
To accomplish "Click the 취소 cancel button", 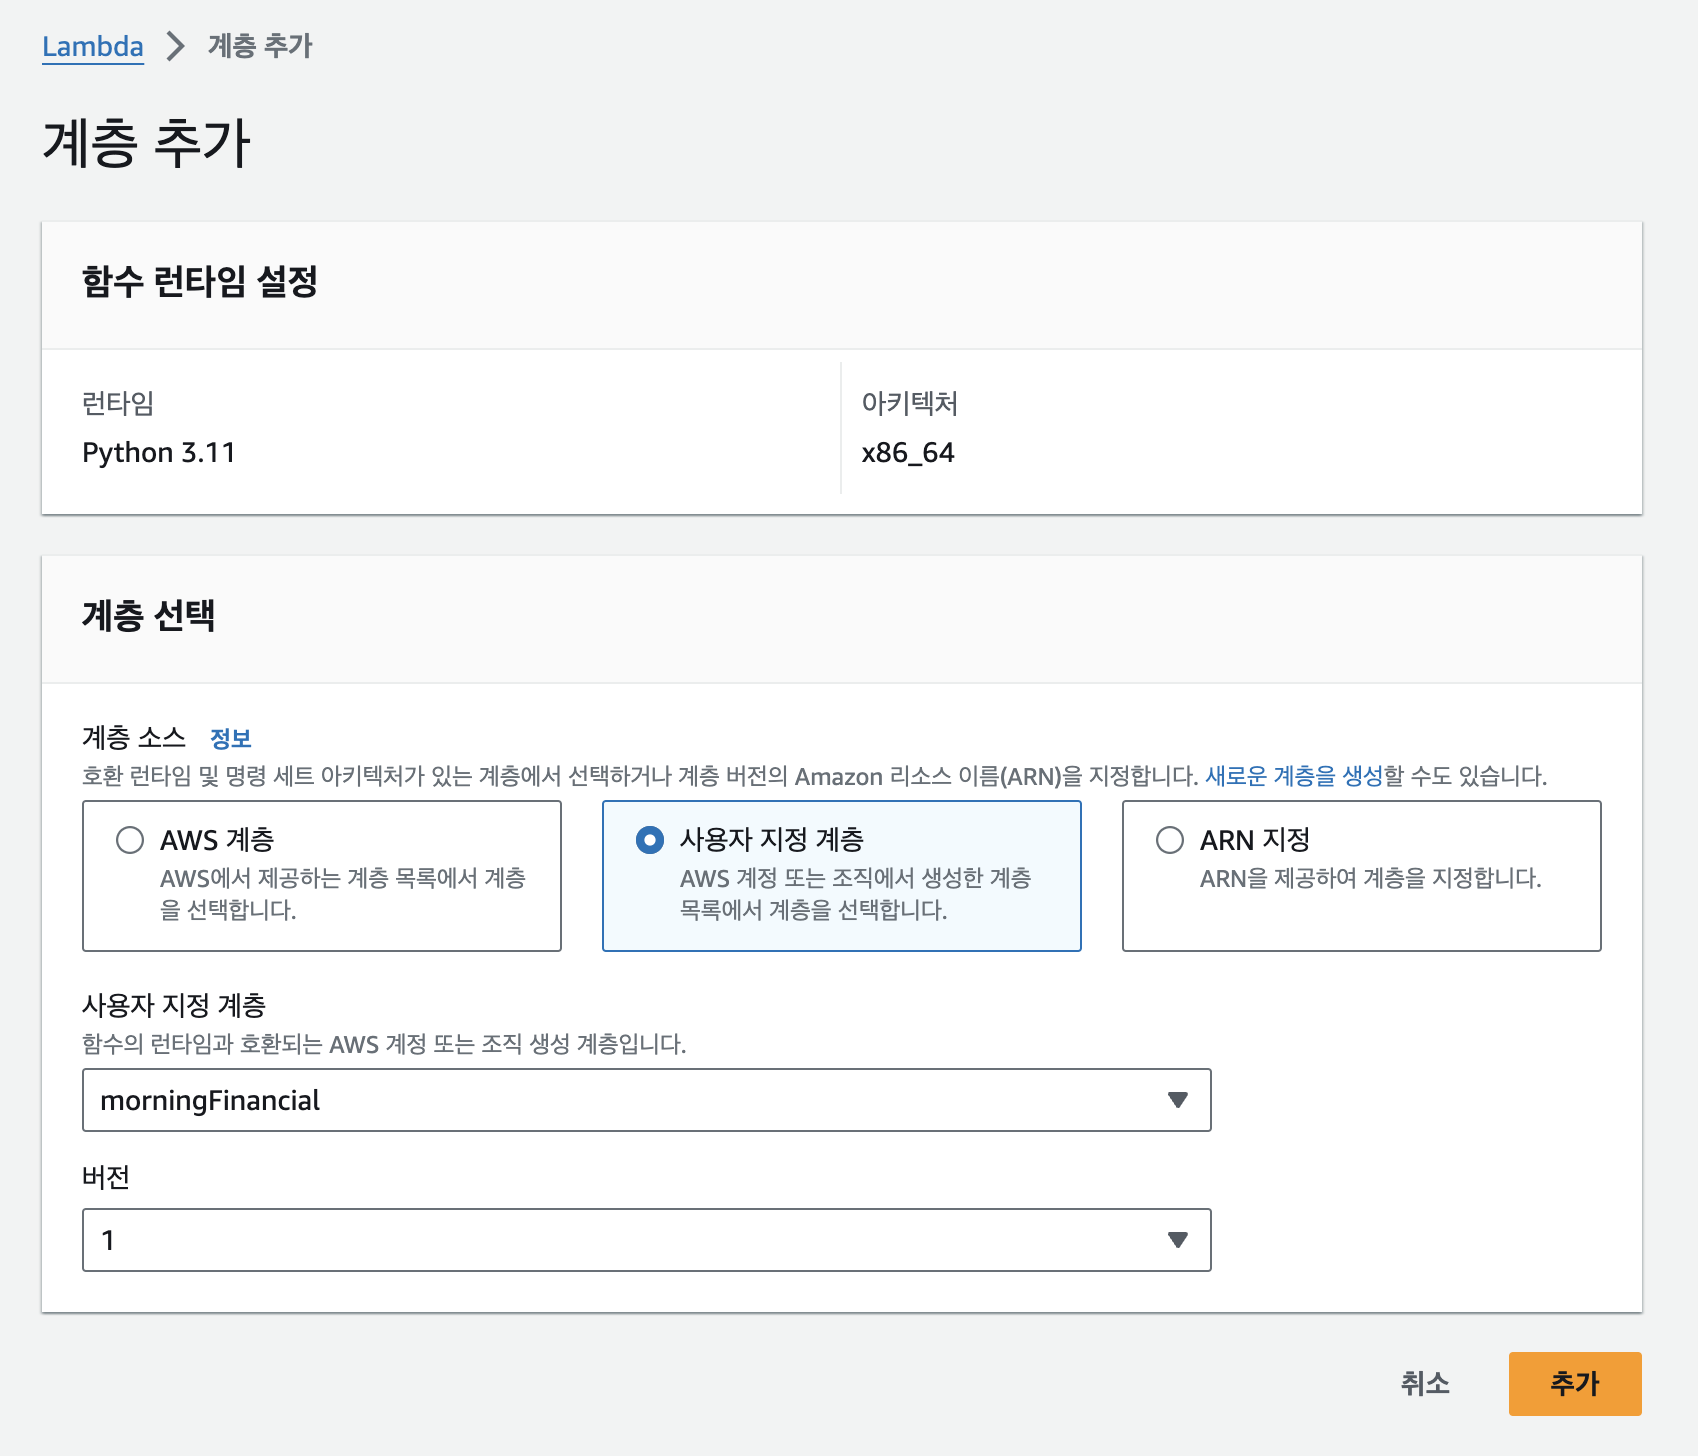I will (1425, 1384).
